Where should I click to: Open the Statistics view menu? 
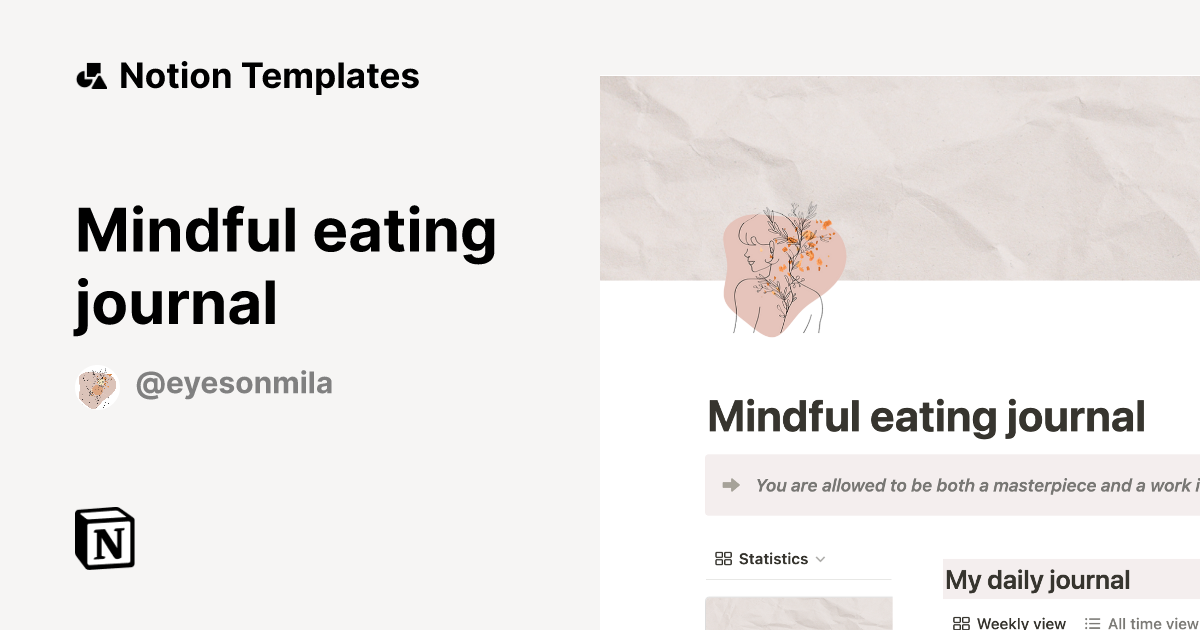(773, 559)
